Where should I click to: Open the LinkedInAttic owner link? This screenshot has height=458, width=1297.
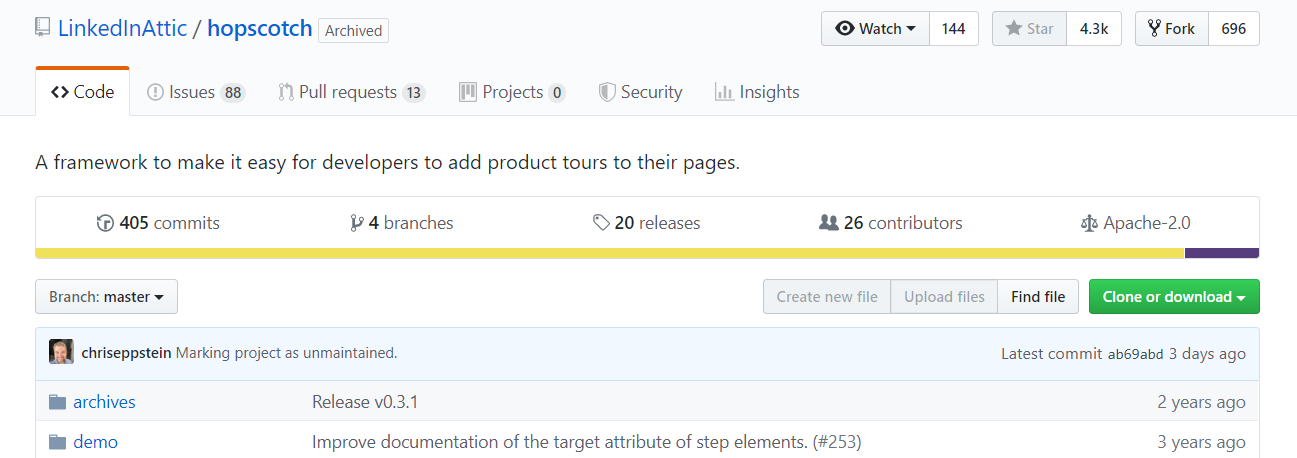click(x=122, y=28)
